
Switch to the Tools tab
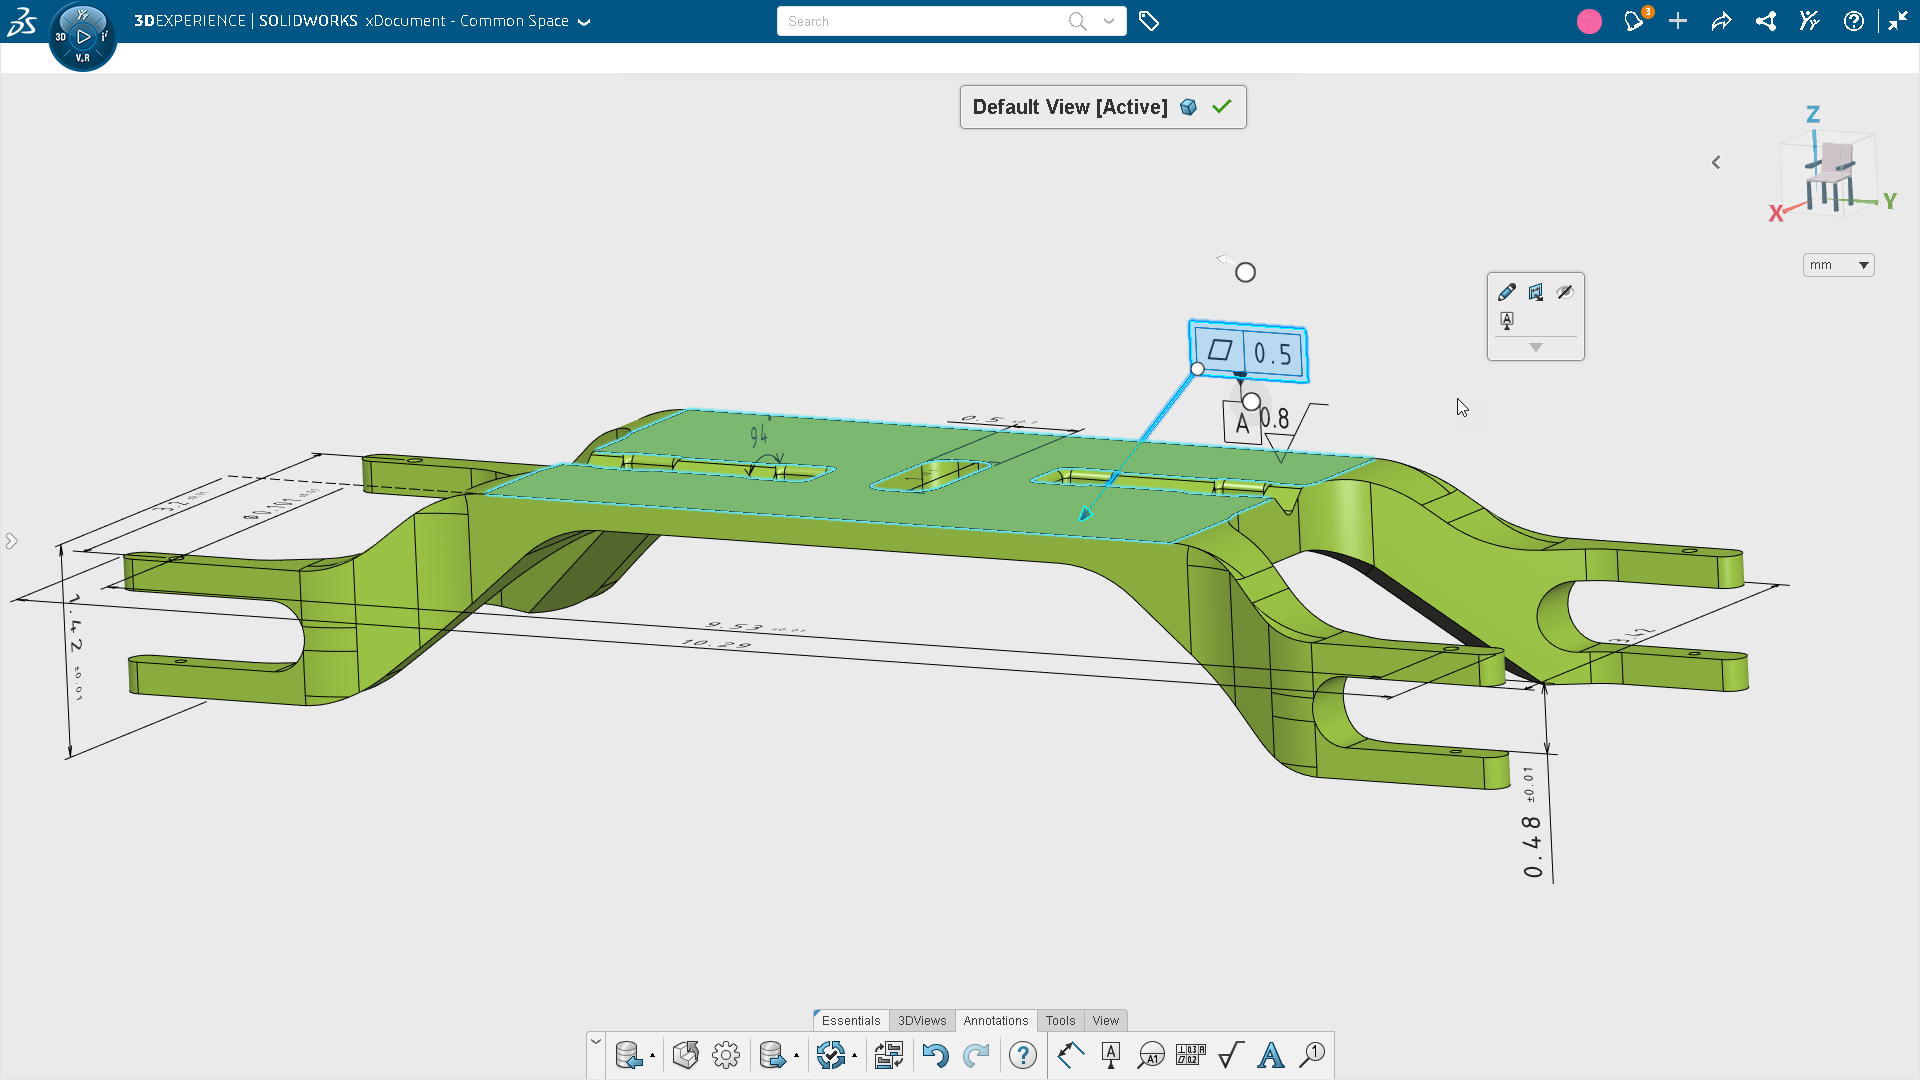coord(1060,1020)
